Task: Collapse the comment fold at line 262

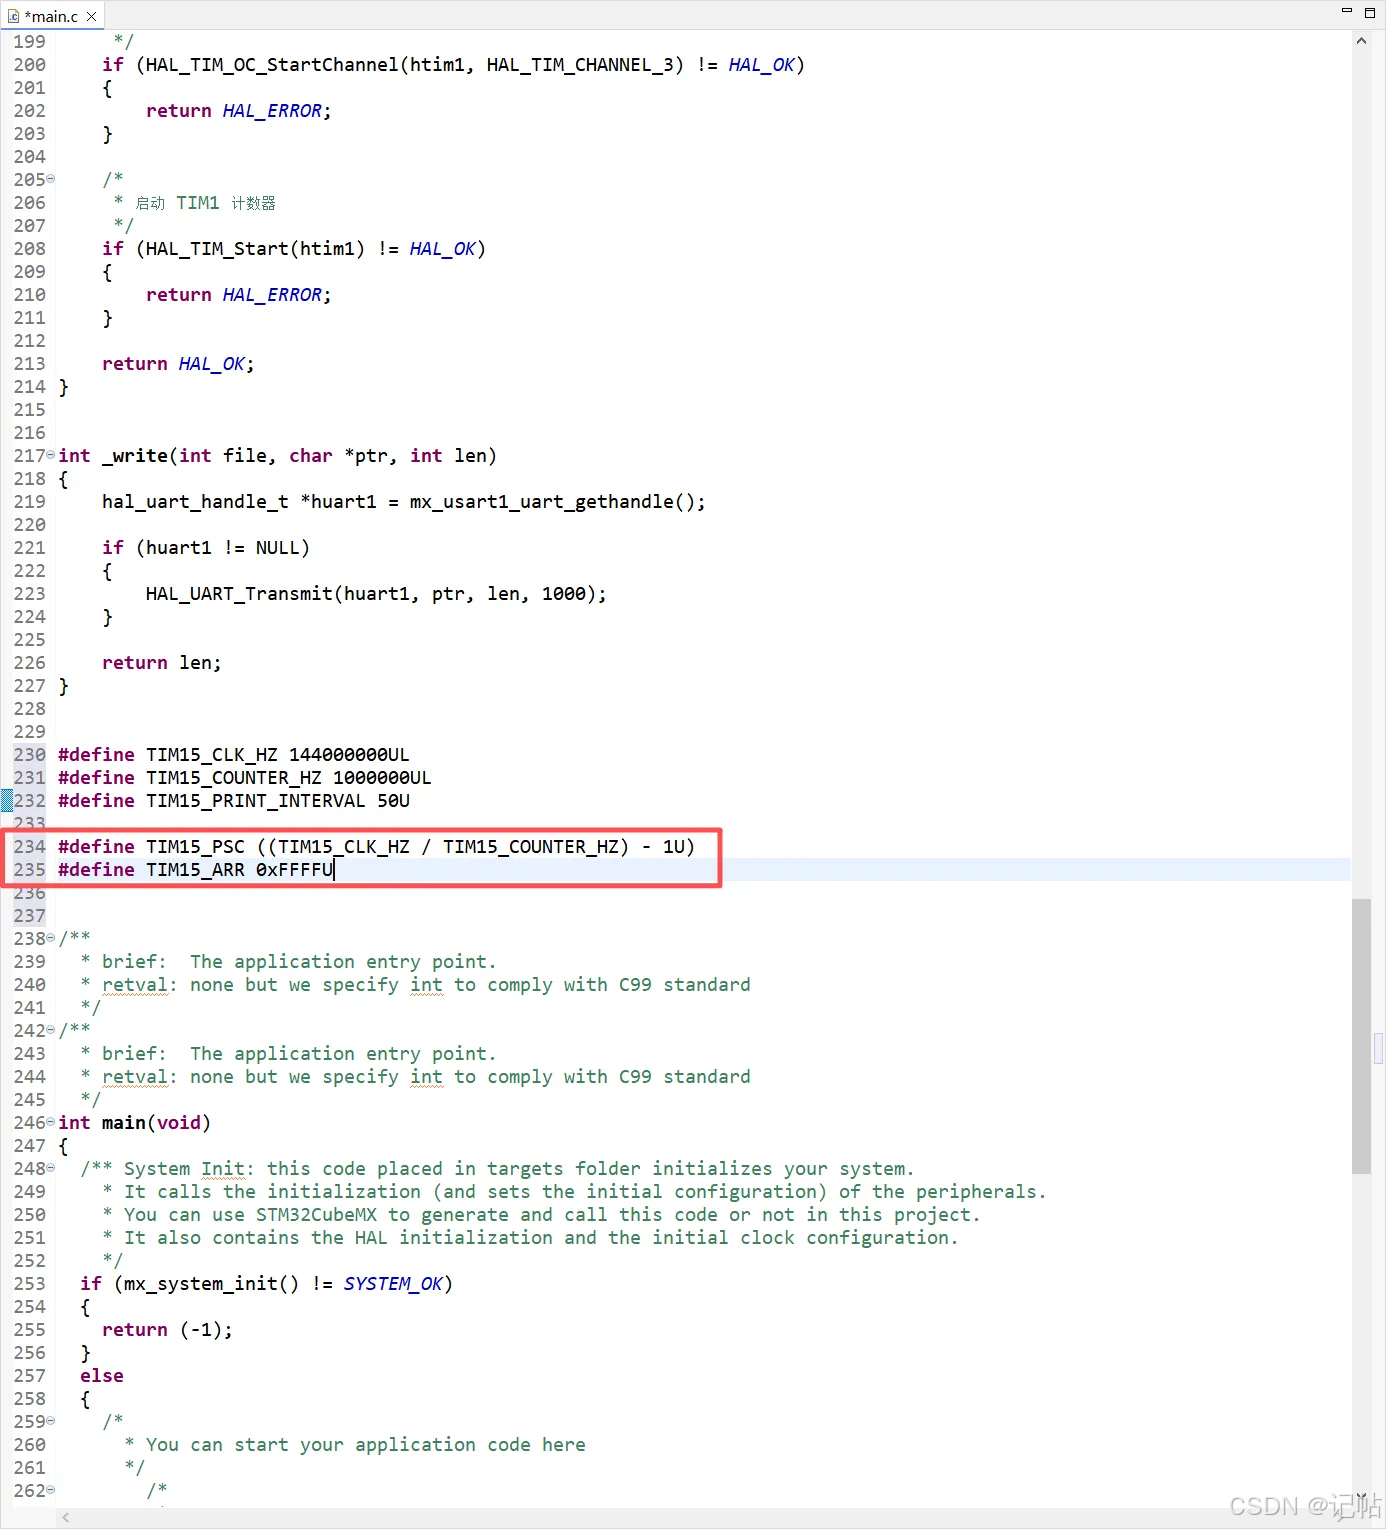Action: [51, 1490]
